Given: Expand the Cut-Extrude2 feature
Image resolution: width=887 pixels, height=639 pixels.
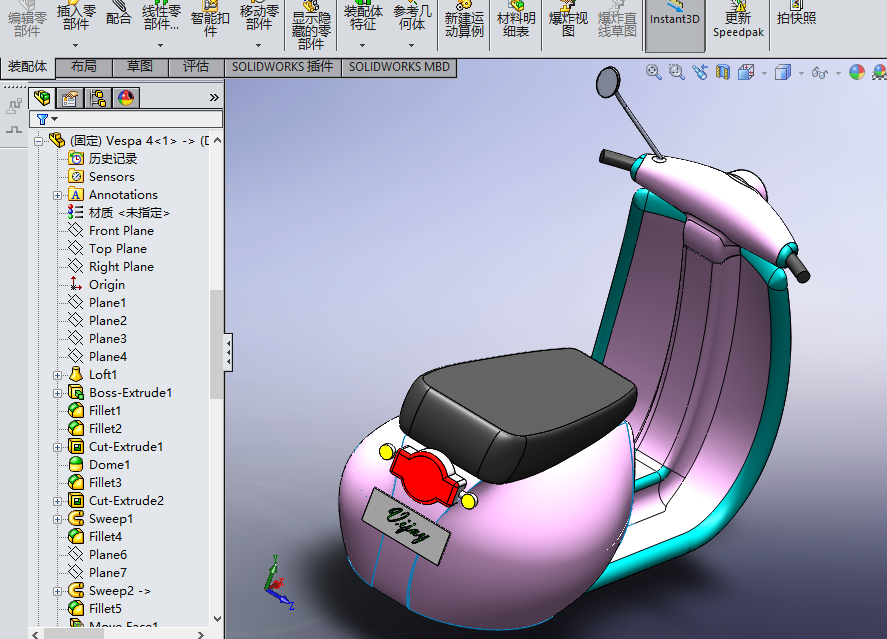Looking at the screenshot, I should (x=58, y=501).
